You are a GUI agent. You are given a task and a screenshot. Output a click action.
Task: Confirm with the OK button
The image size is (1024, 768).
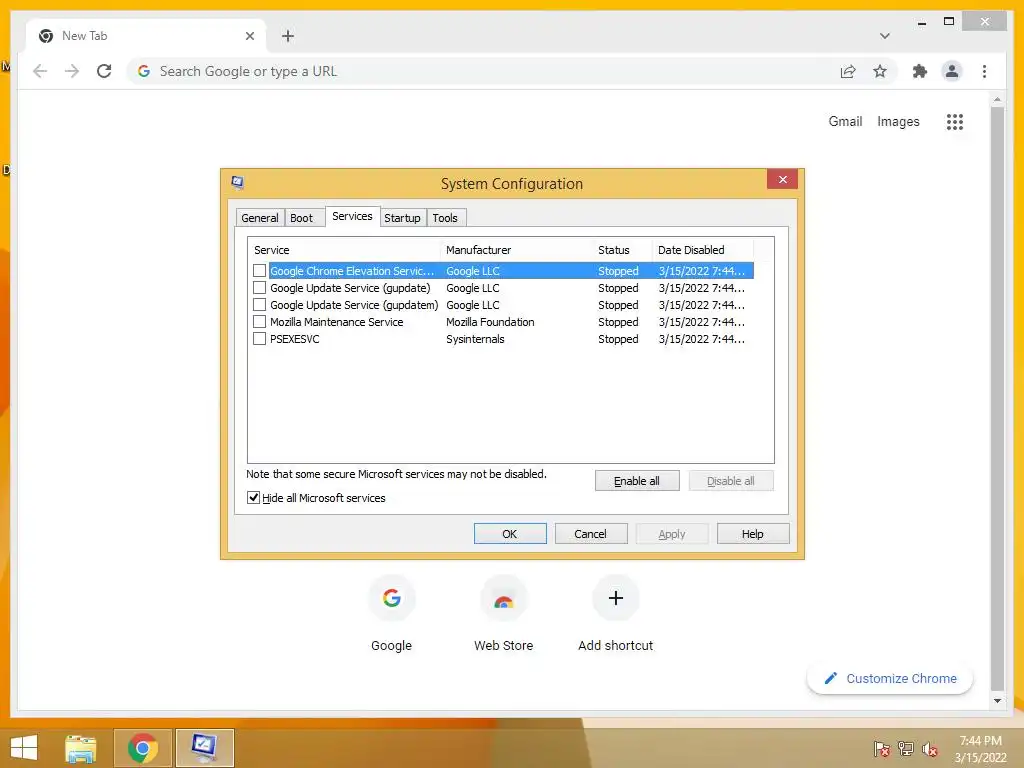pyautogui.click(x=509, y=534)
